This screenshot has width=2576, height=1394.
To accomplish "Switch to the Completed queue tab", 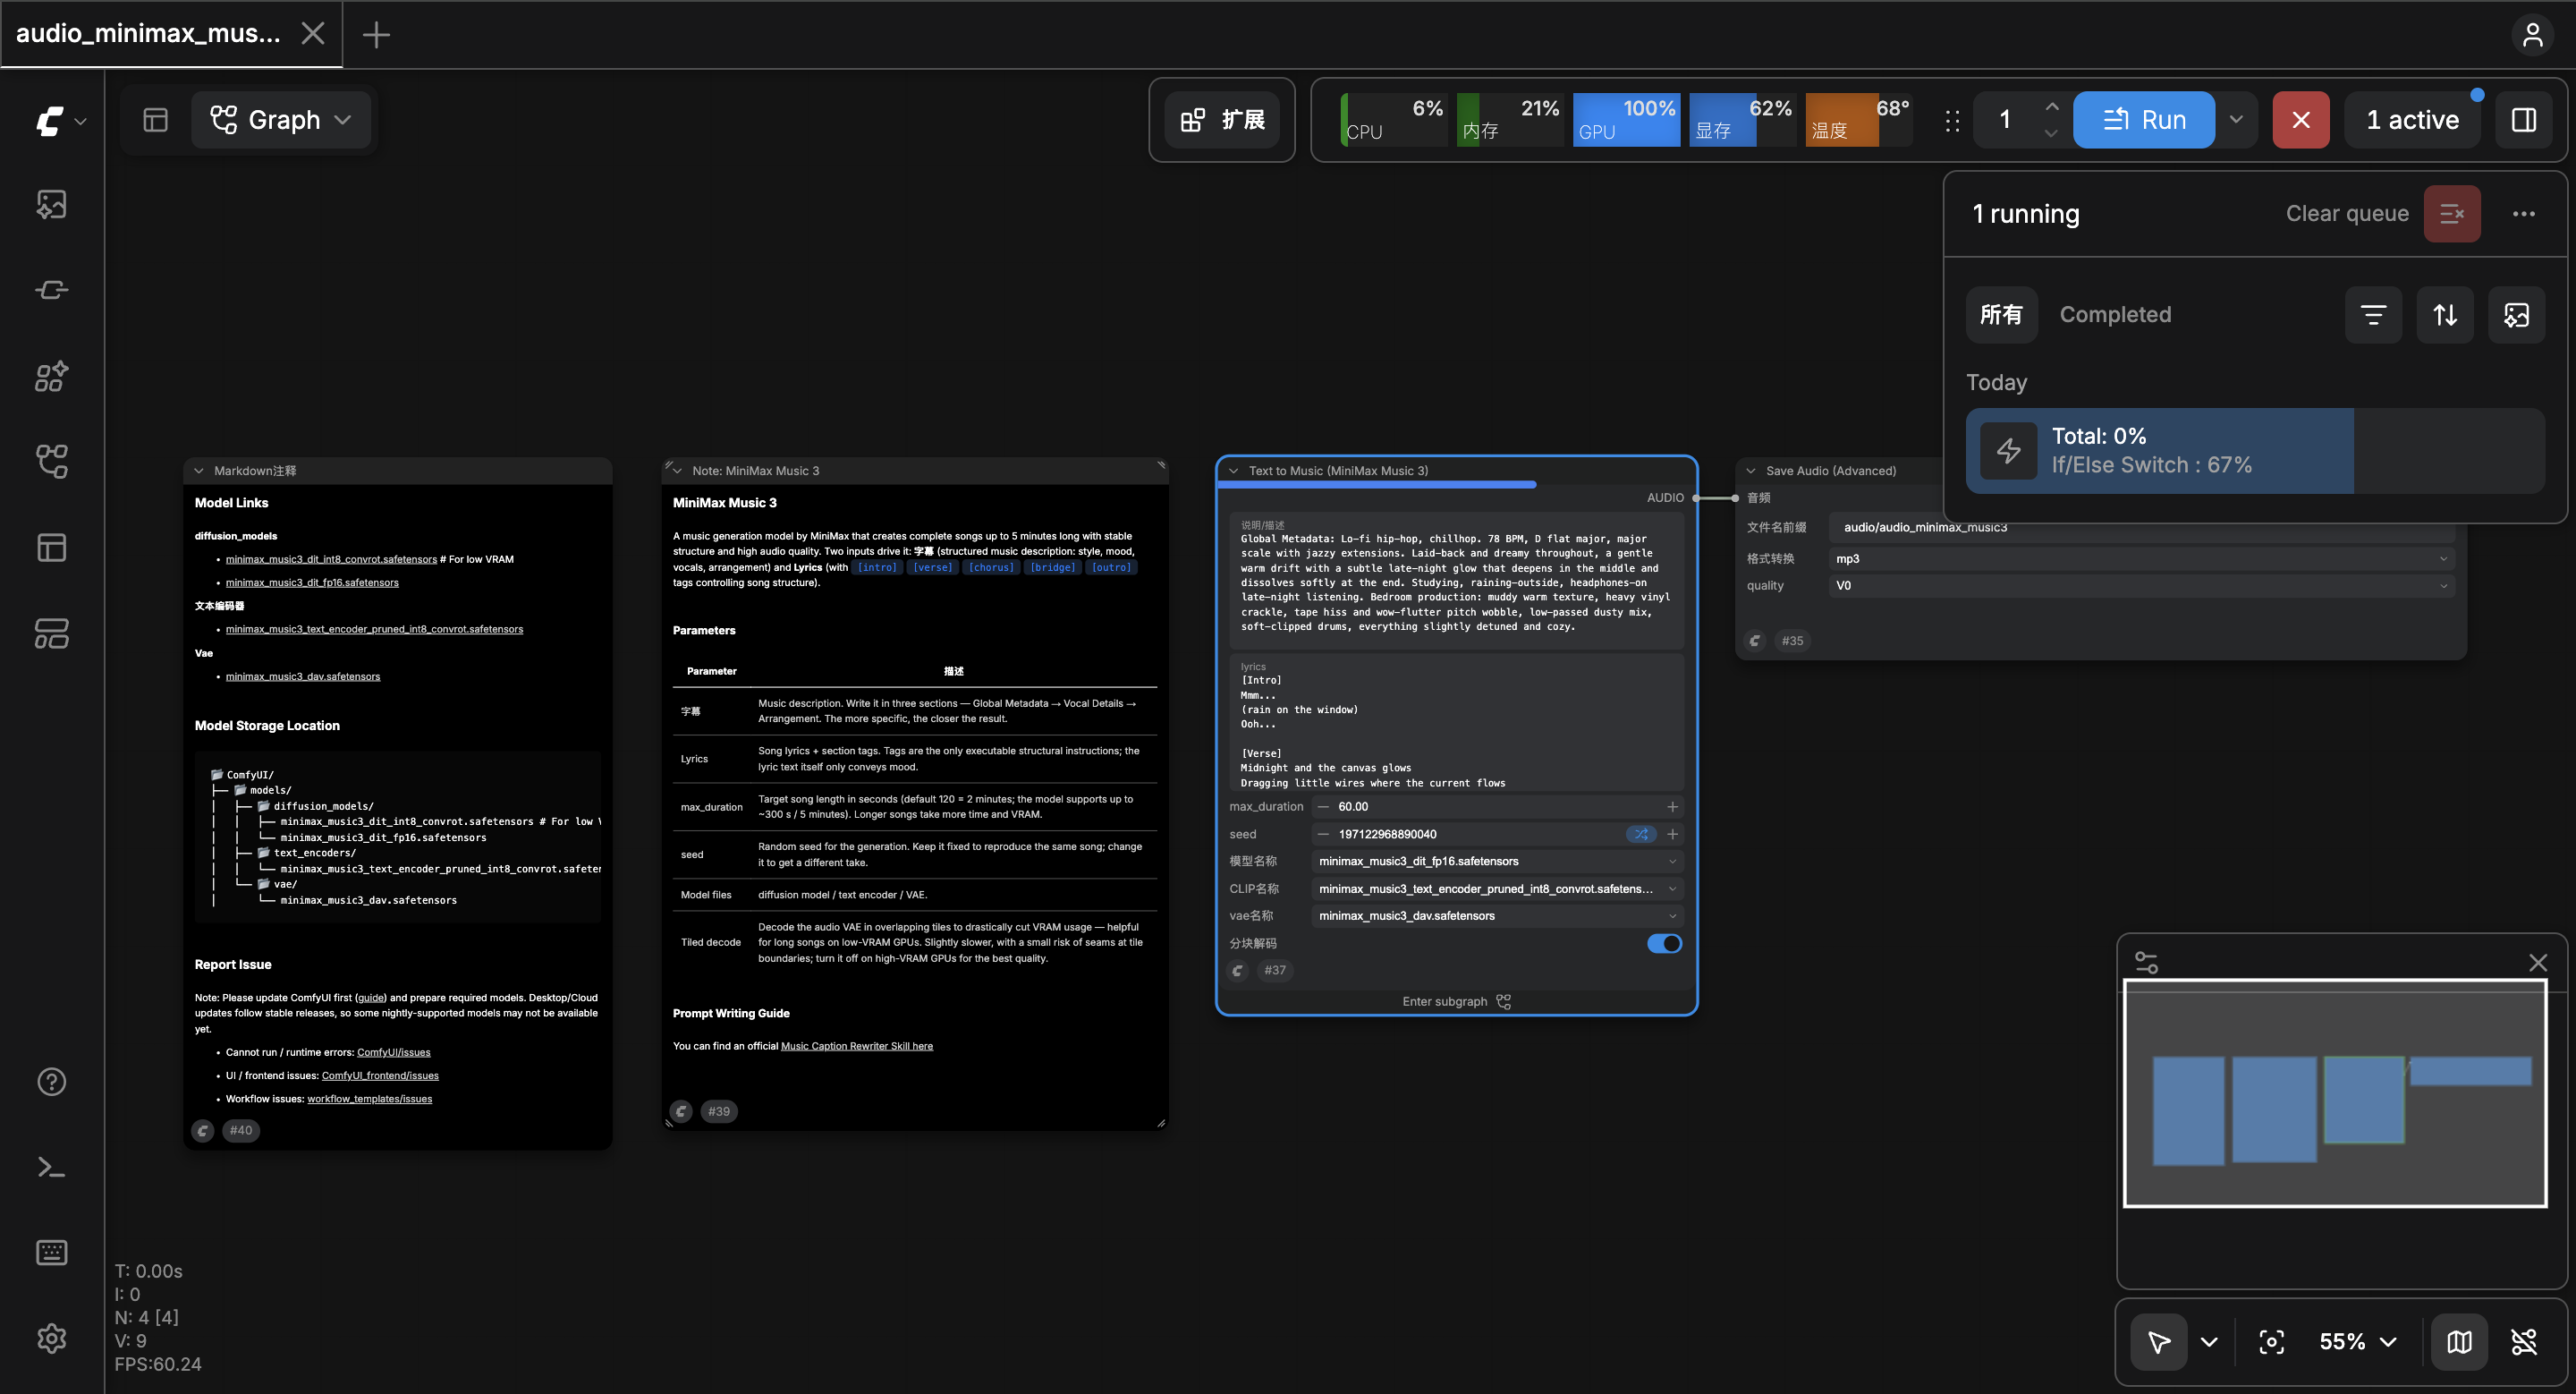I will pyautogui.click(x=2115, y=315).
